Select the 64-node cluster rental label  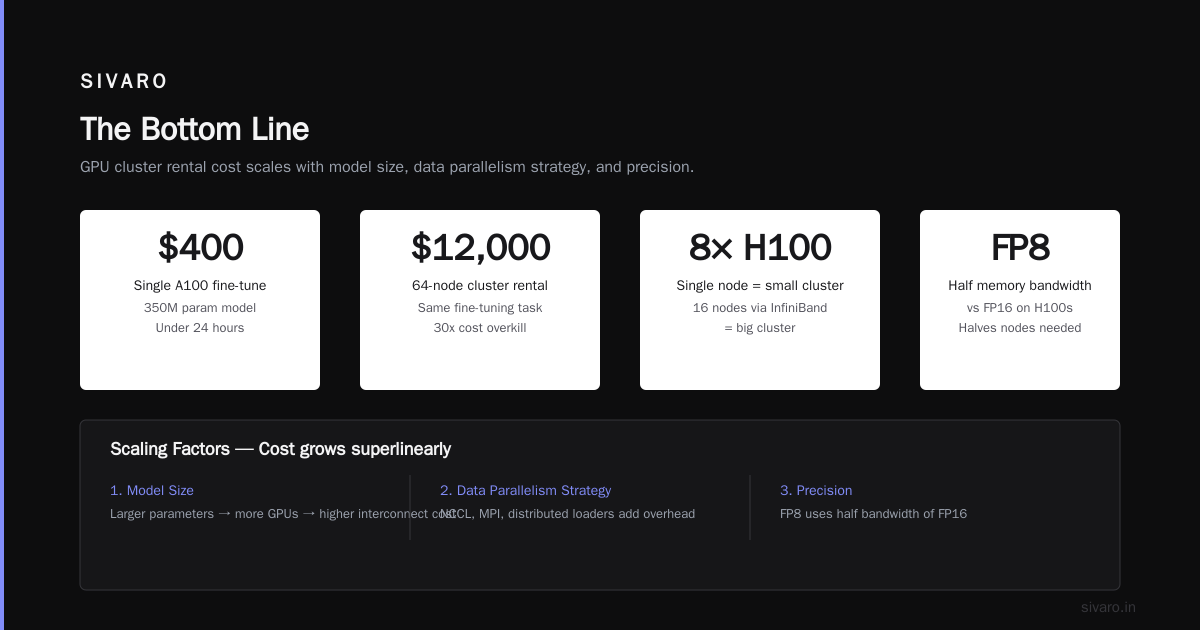[480, 286]
